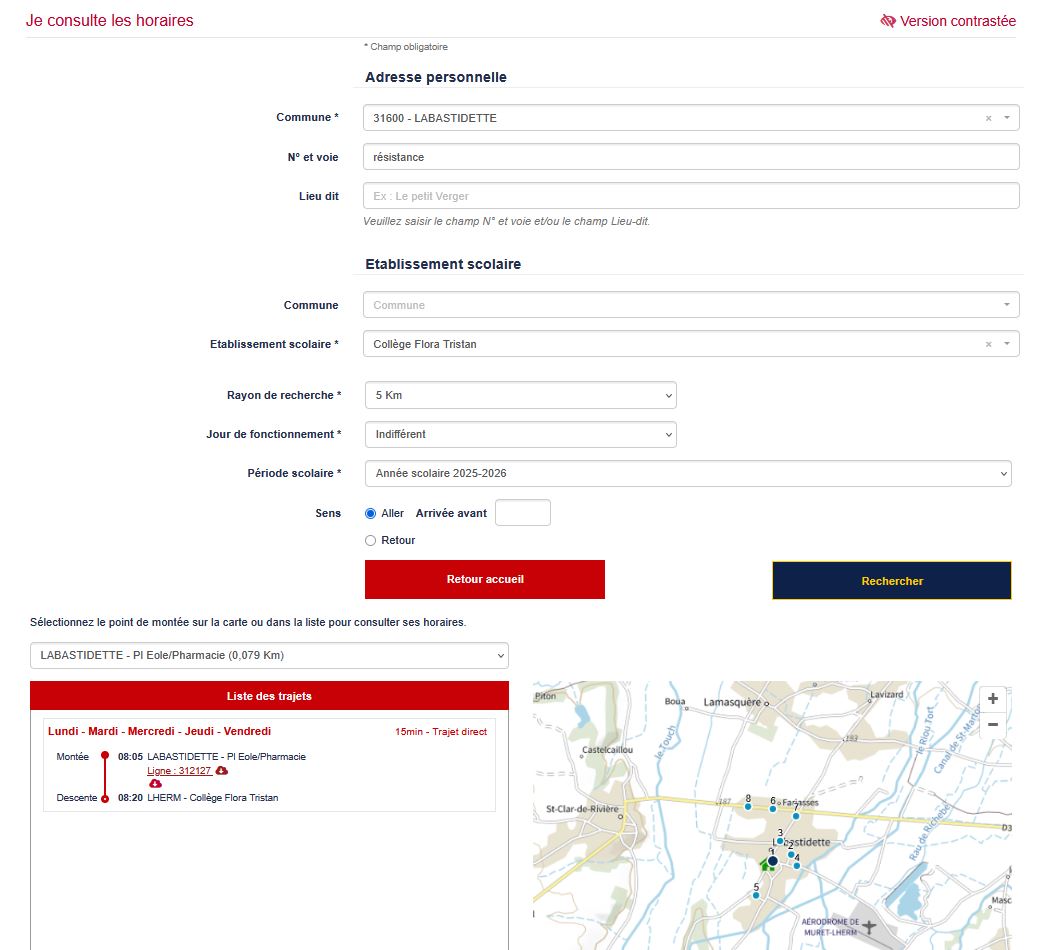The height and width of the screenshot is (950, 1048).
Task: Click the Version contrastée link text
Action: click(957, 21)
